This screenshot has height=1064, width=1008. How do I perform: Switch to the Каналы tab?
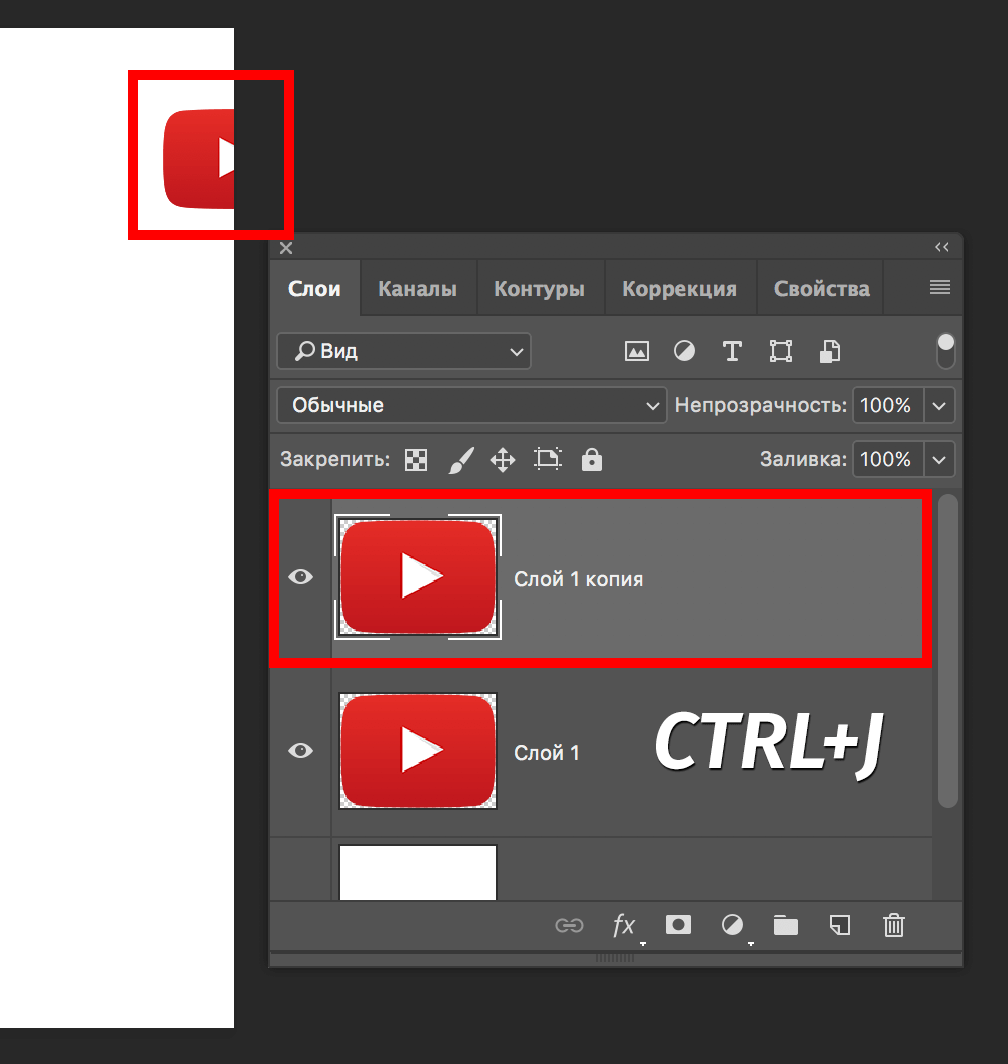417,289
